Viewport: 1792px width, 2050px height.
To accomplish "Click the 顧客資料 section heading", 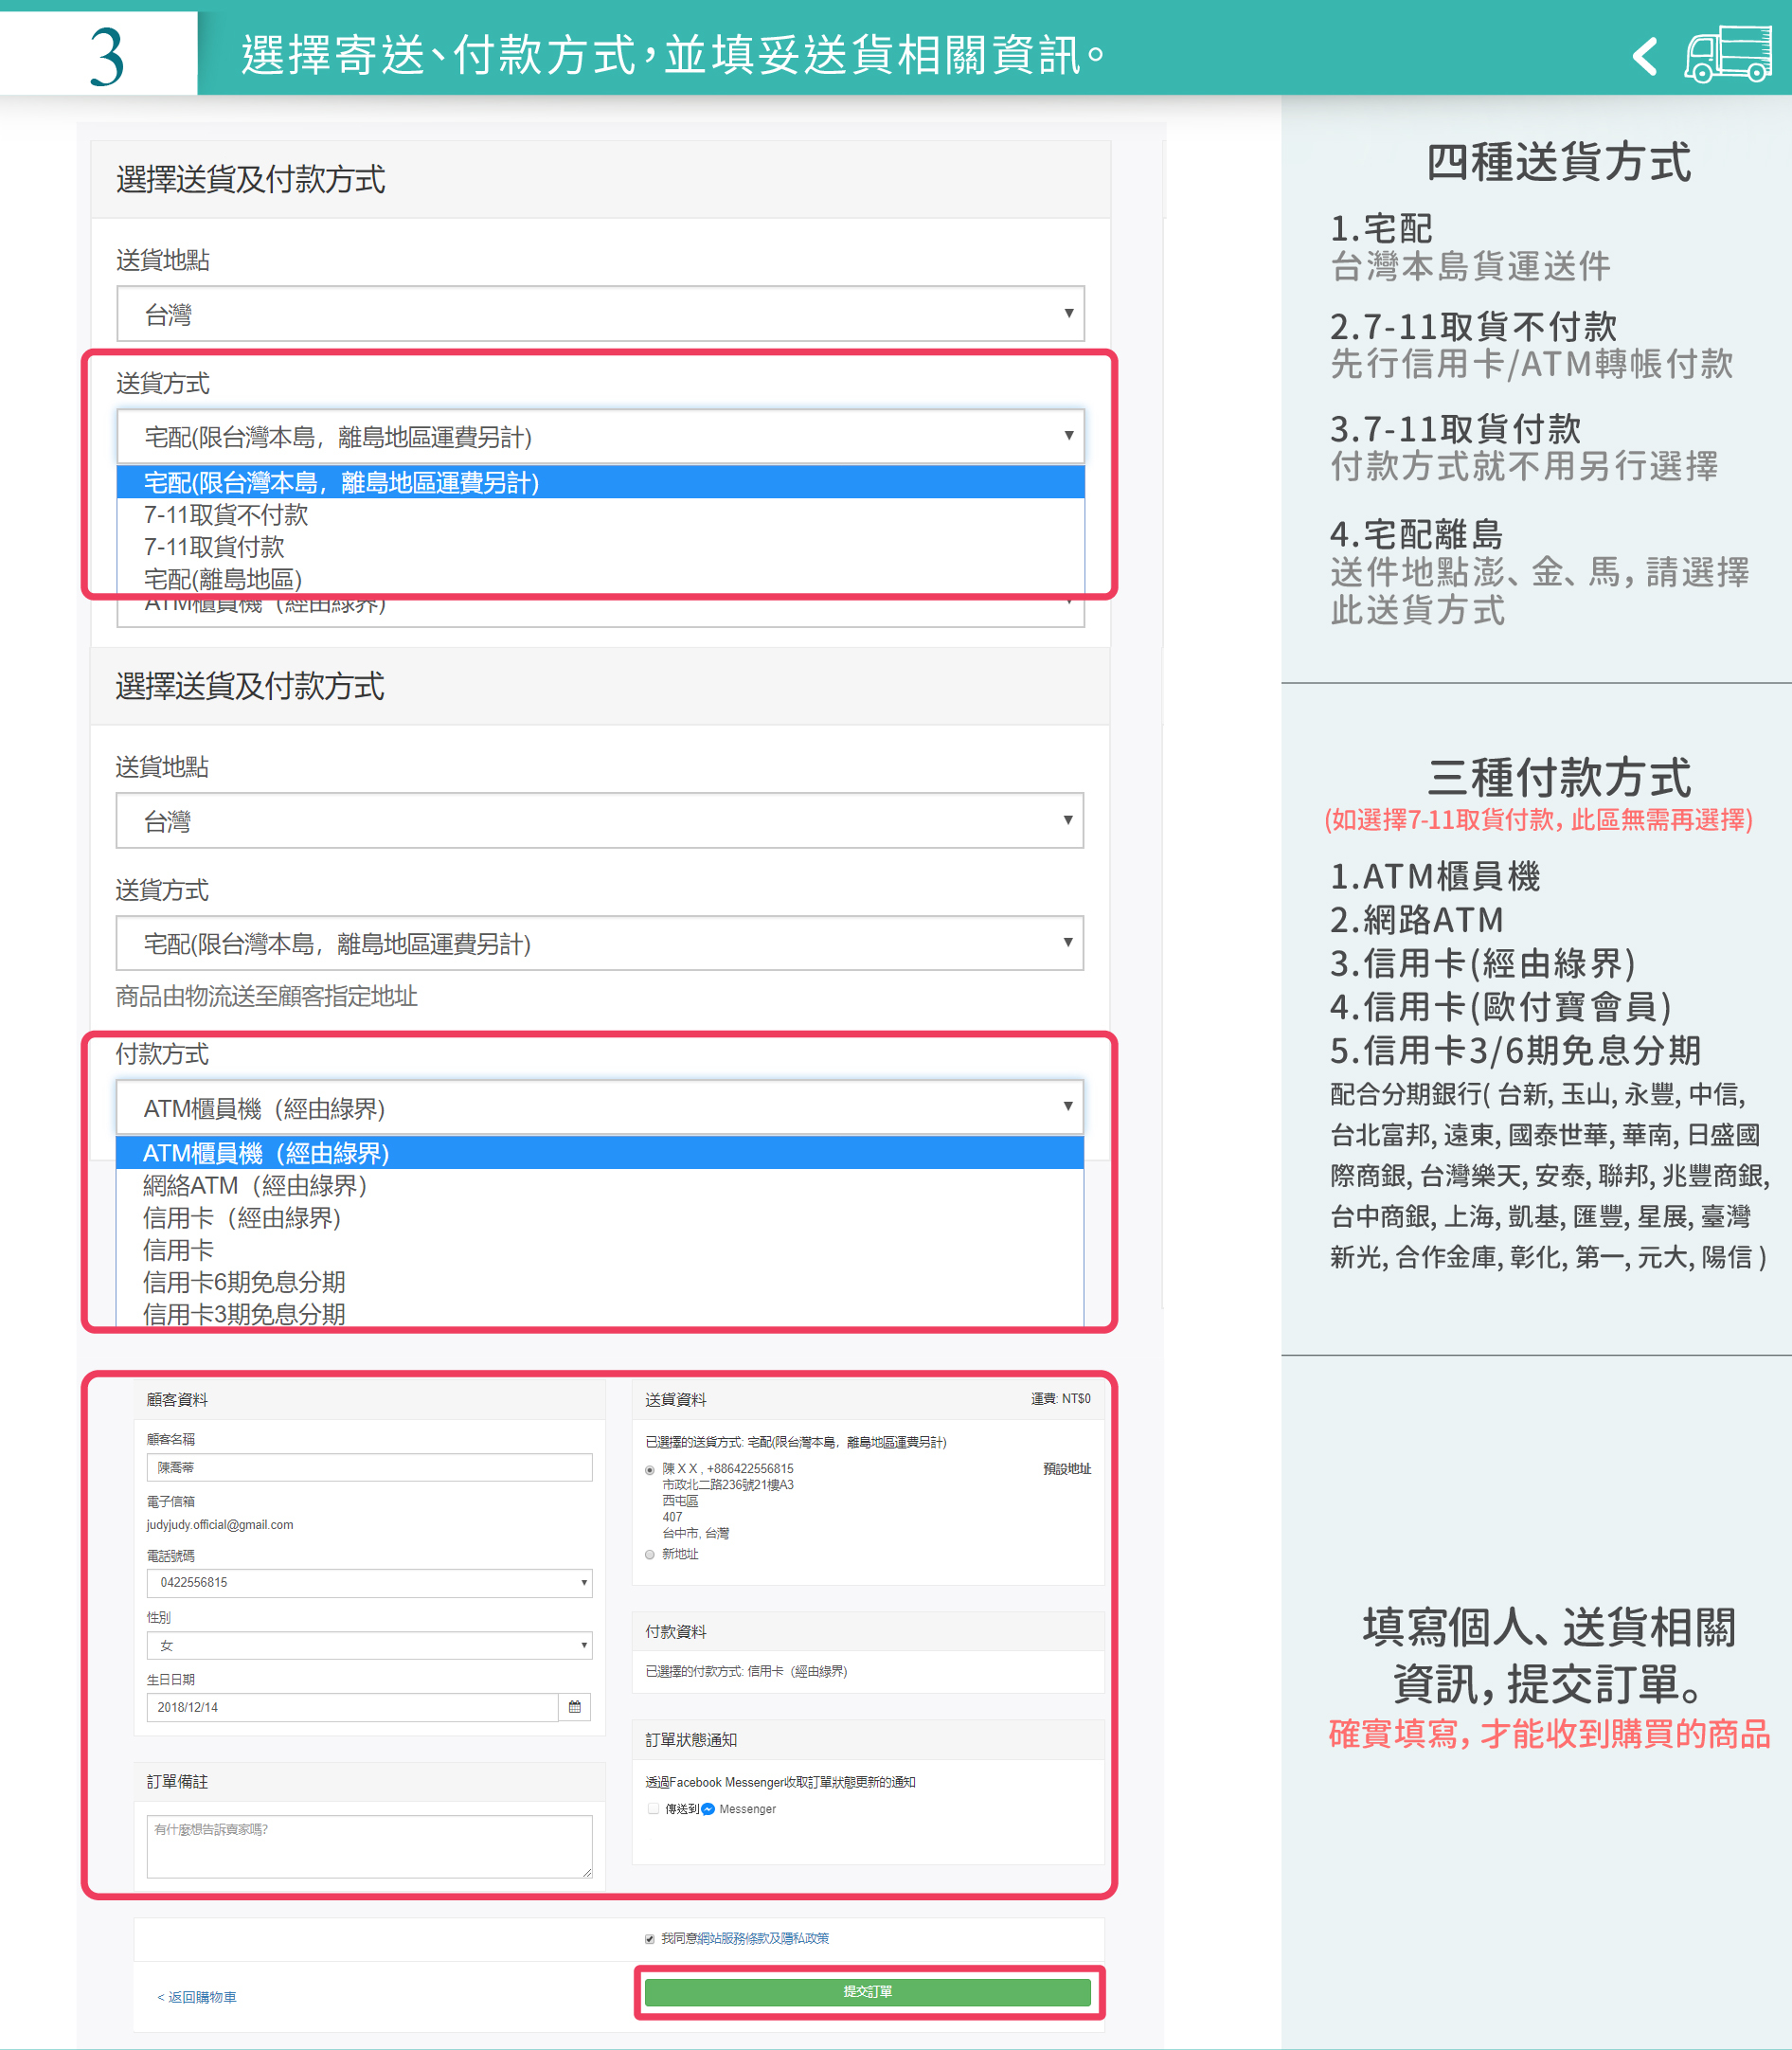I will (x=177, y=1399).
